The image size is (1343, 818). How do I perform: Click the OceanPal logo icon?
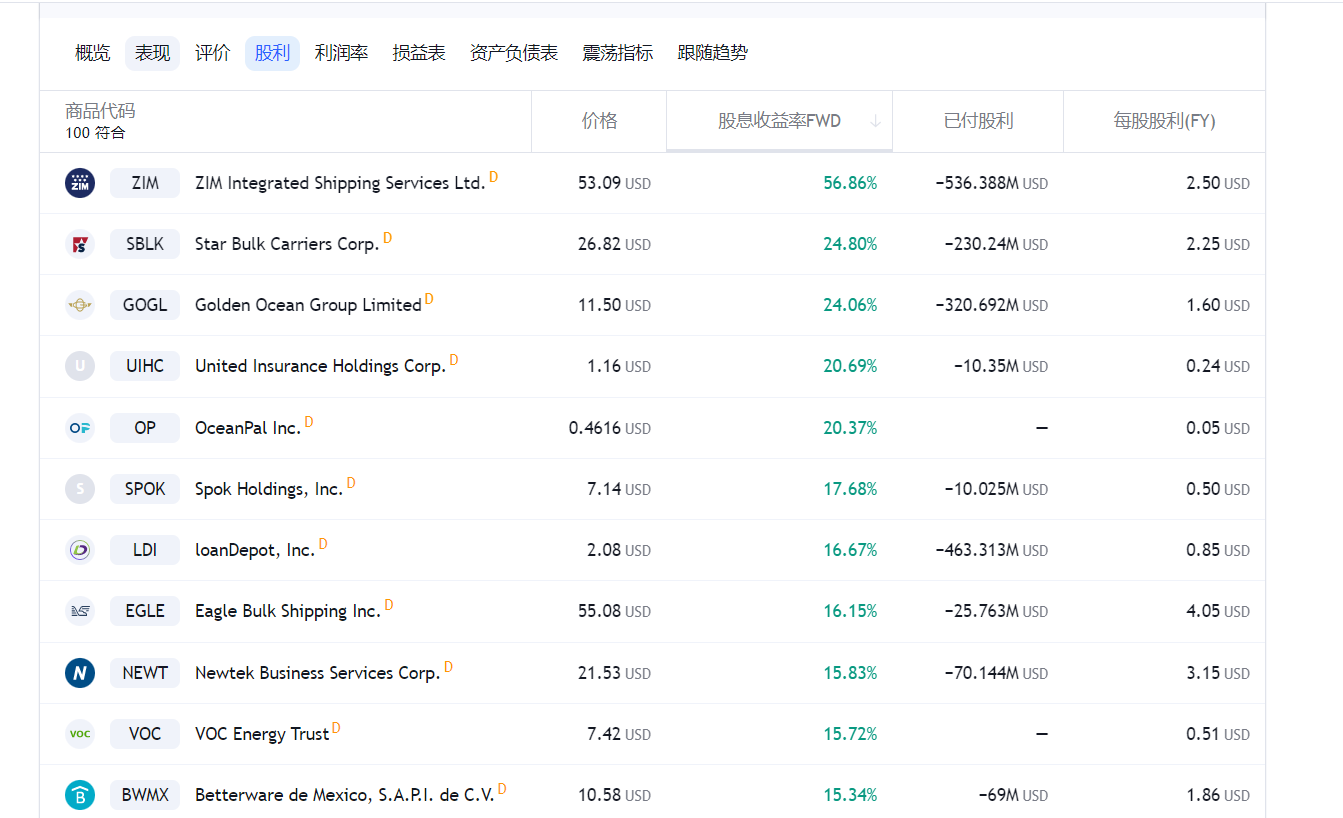point(80,427)
